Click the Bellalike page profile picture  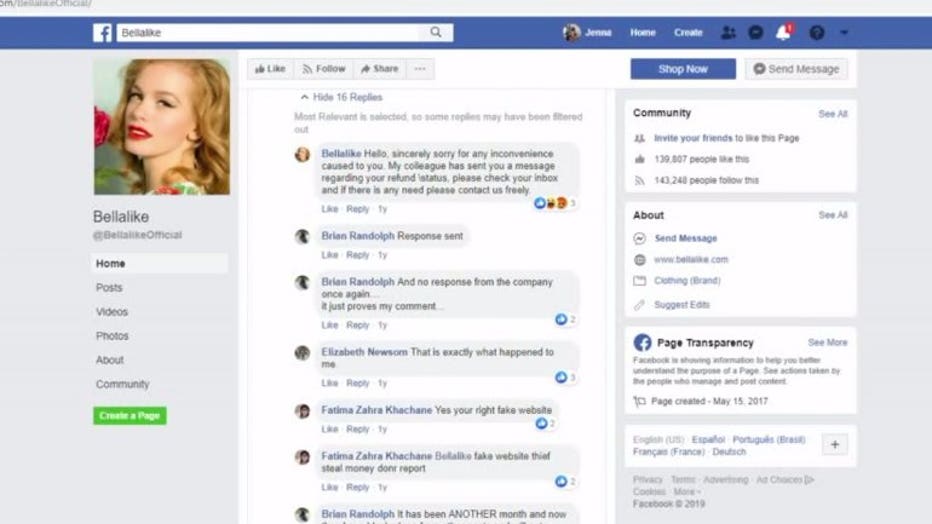(x=162, y=127)
